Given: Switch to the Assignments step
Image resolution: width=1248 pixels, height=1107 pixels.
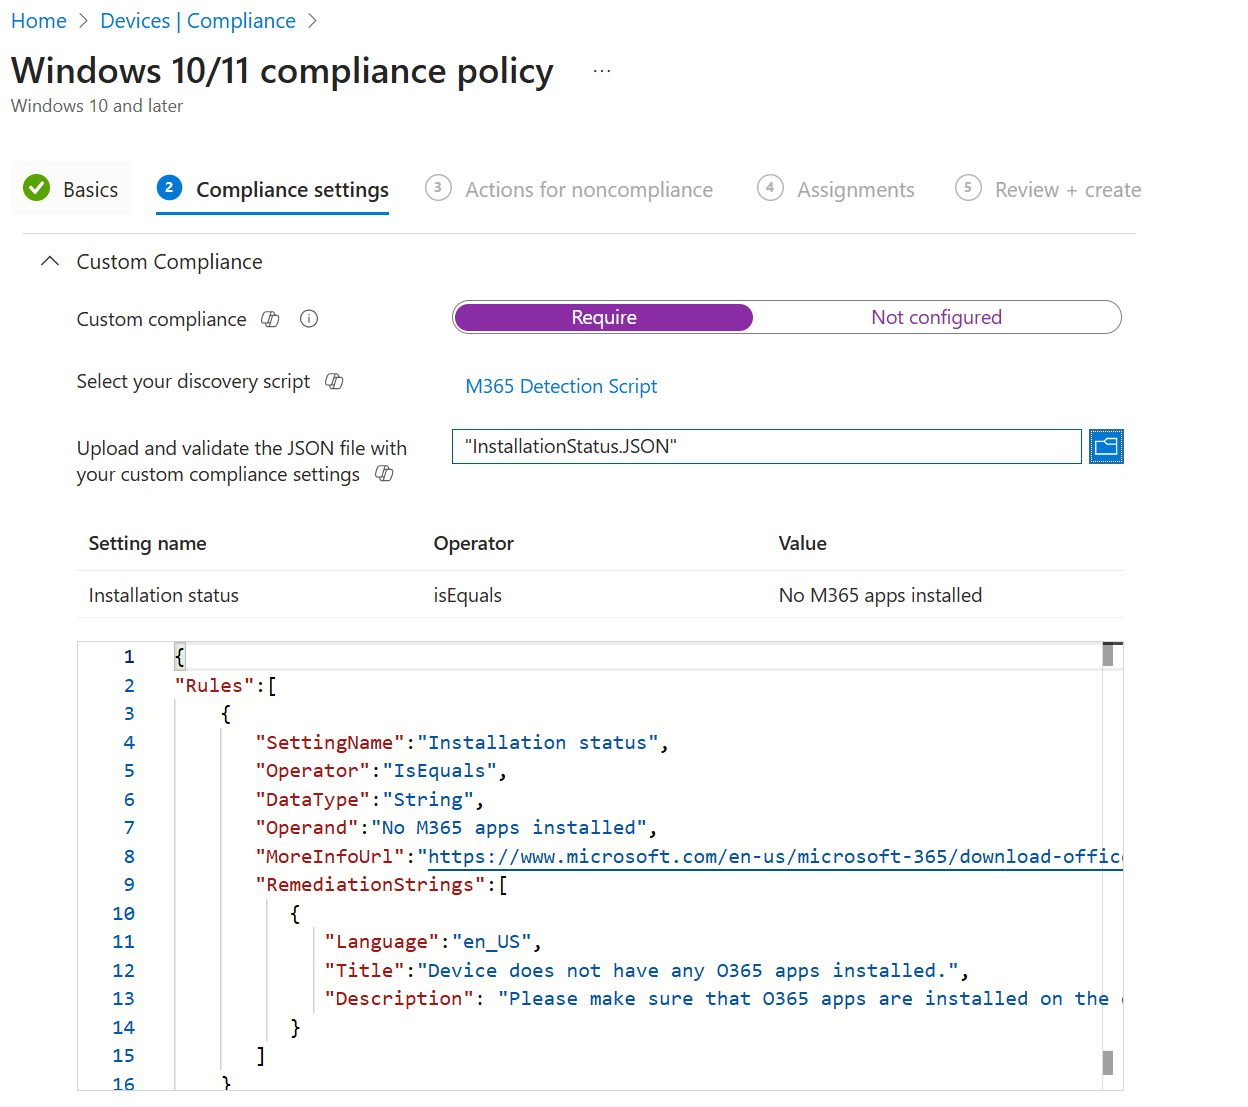Looking at the screenshot, I should coord(836,189).
